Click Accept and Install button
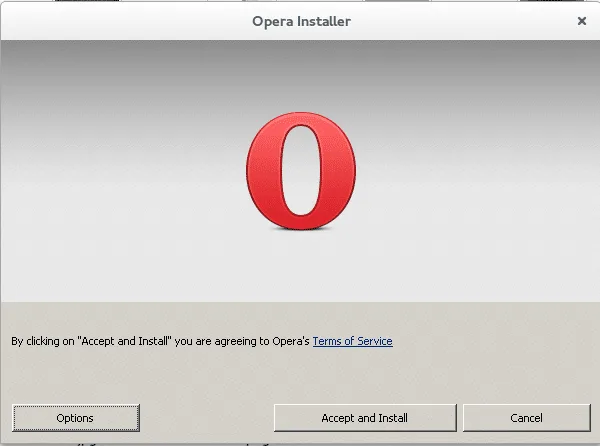 (365, 418)
